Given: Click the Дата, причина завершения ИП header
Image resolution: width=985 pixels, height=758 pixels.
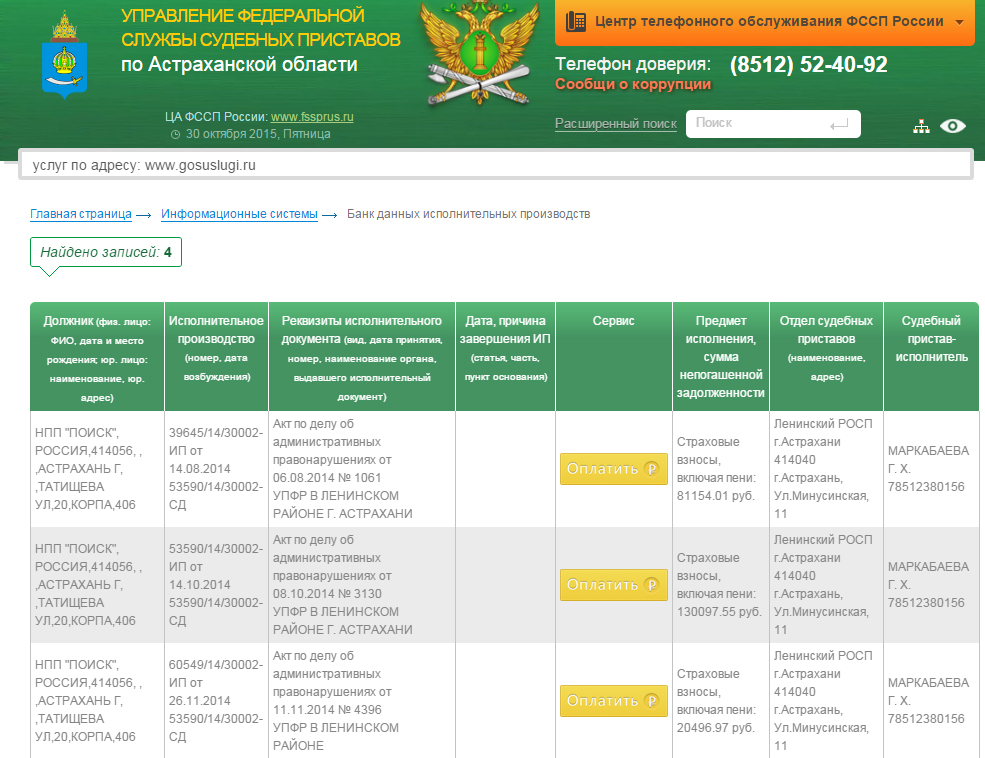Looking at the screenshot, I should click(505, 357).
